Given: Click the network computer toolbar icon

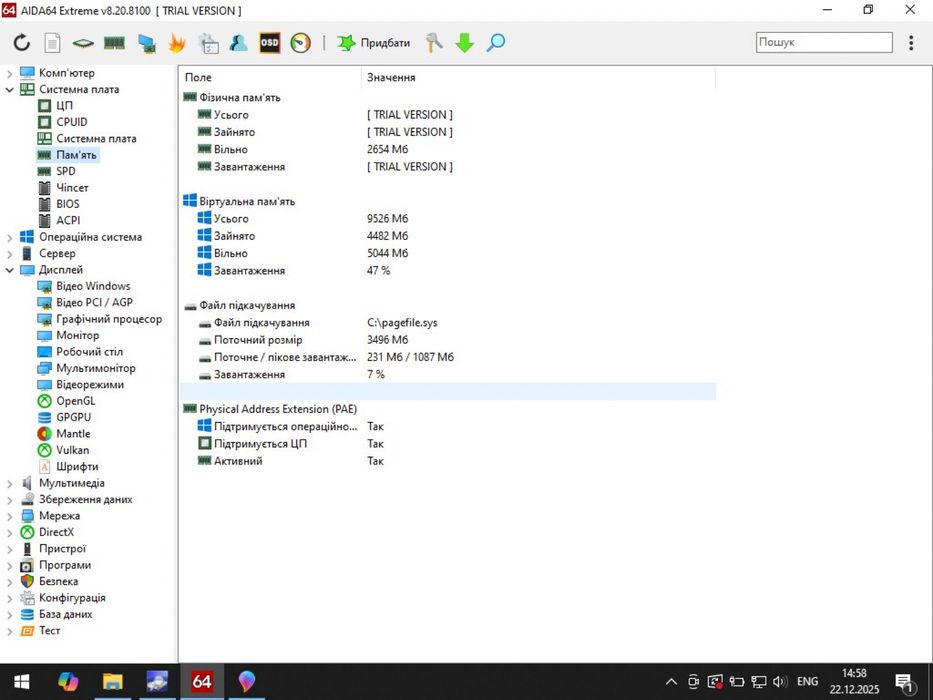Looking at the screenshot, I should coord(146,43).
